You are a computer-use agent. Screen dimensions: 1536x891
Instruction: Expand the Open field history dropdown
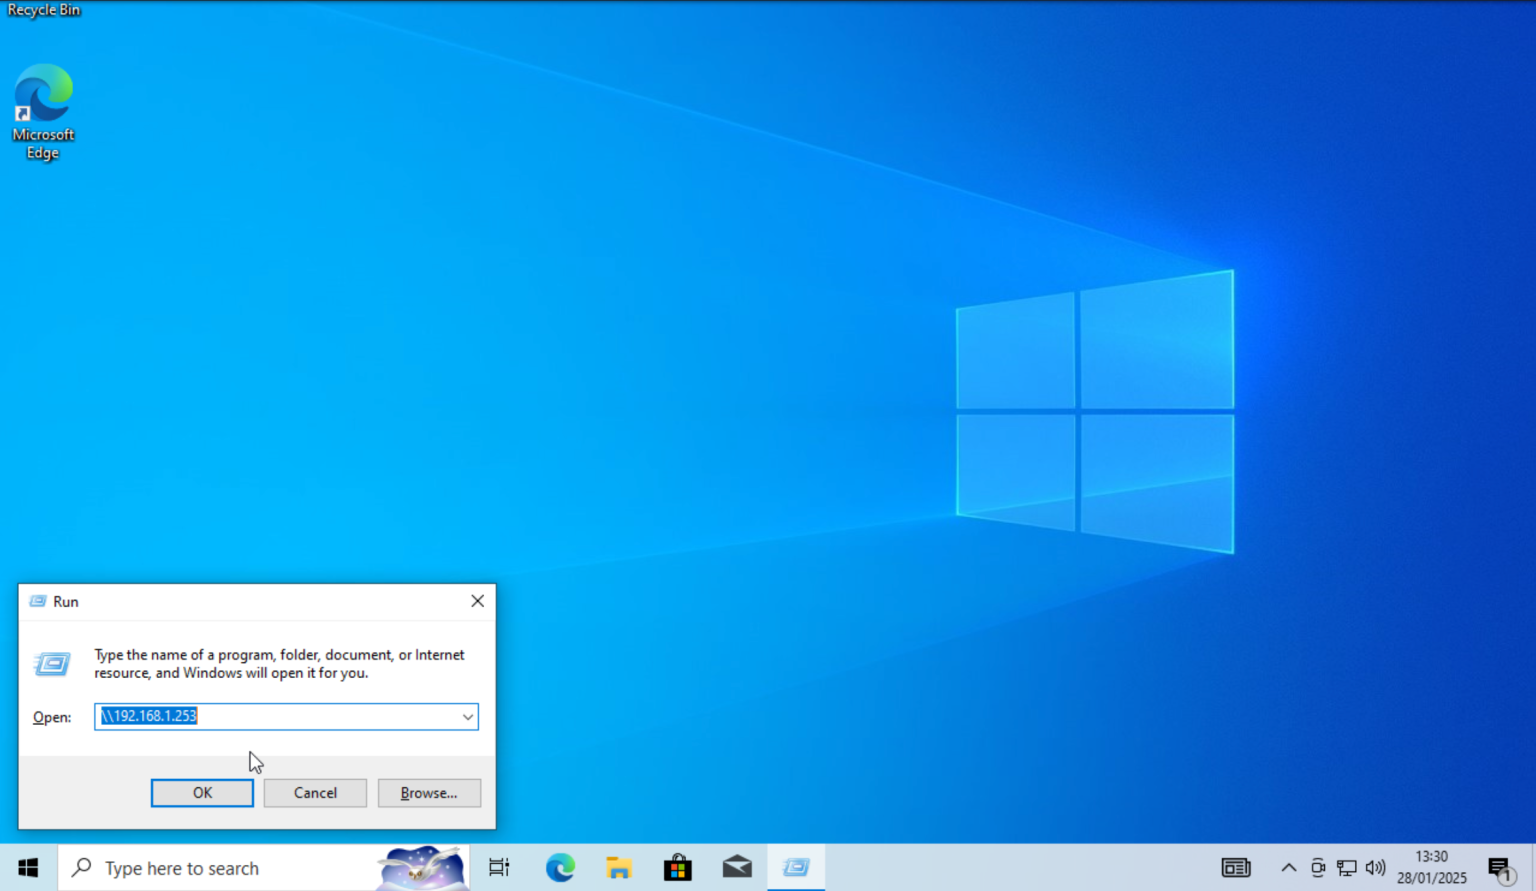click(467, 717)
